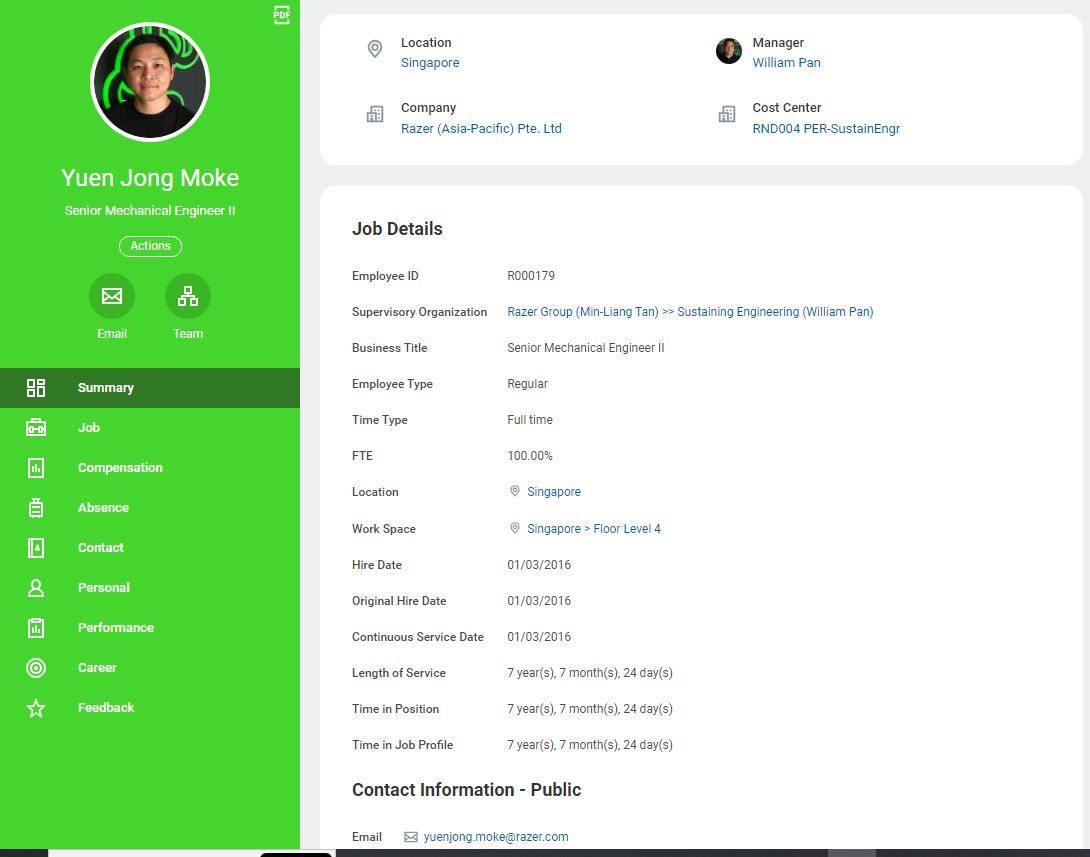This screenshot has height=857, width=1090.
Task: Open the Job tab
Action: coord(150,427)
